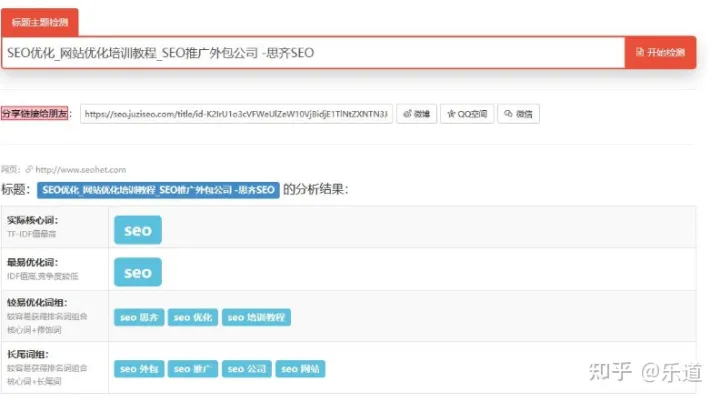Viewport: 720px width, 402px height.
Task: Click the 核心词+修饰词 description text
Action: click(x=34, y=330)
